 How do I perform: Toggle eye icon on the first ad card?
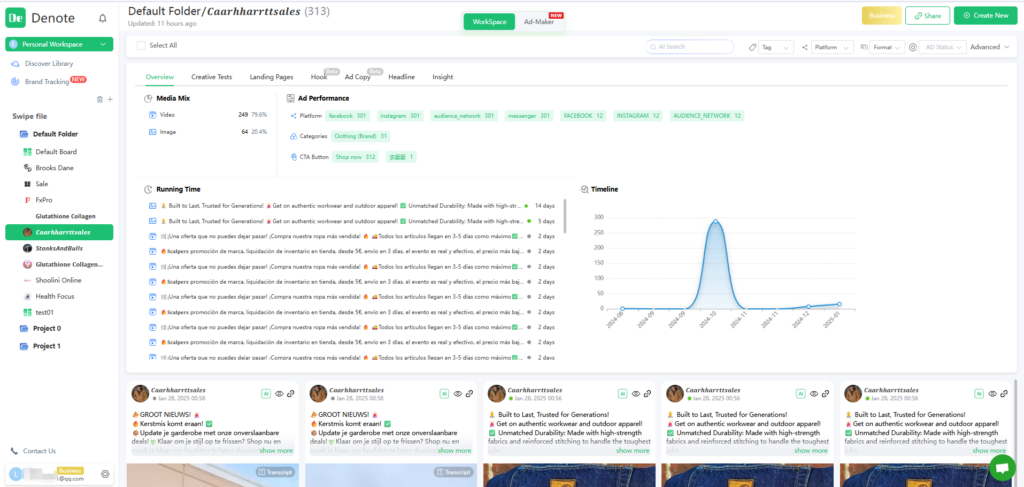pos(278,394)
